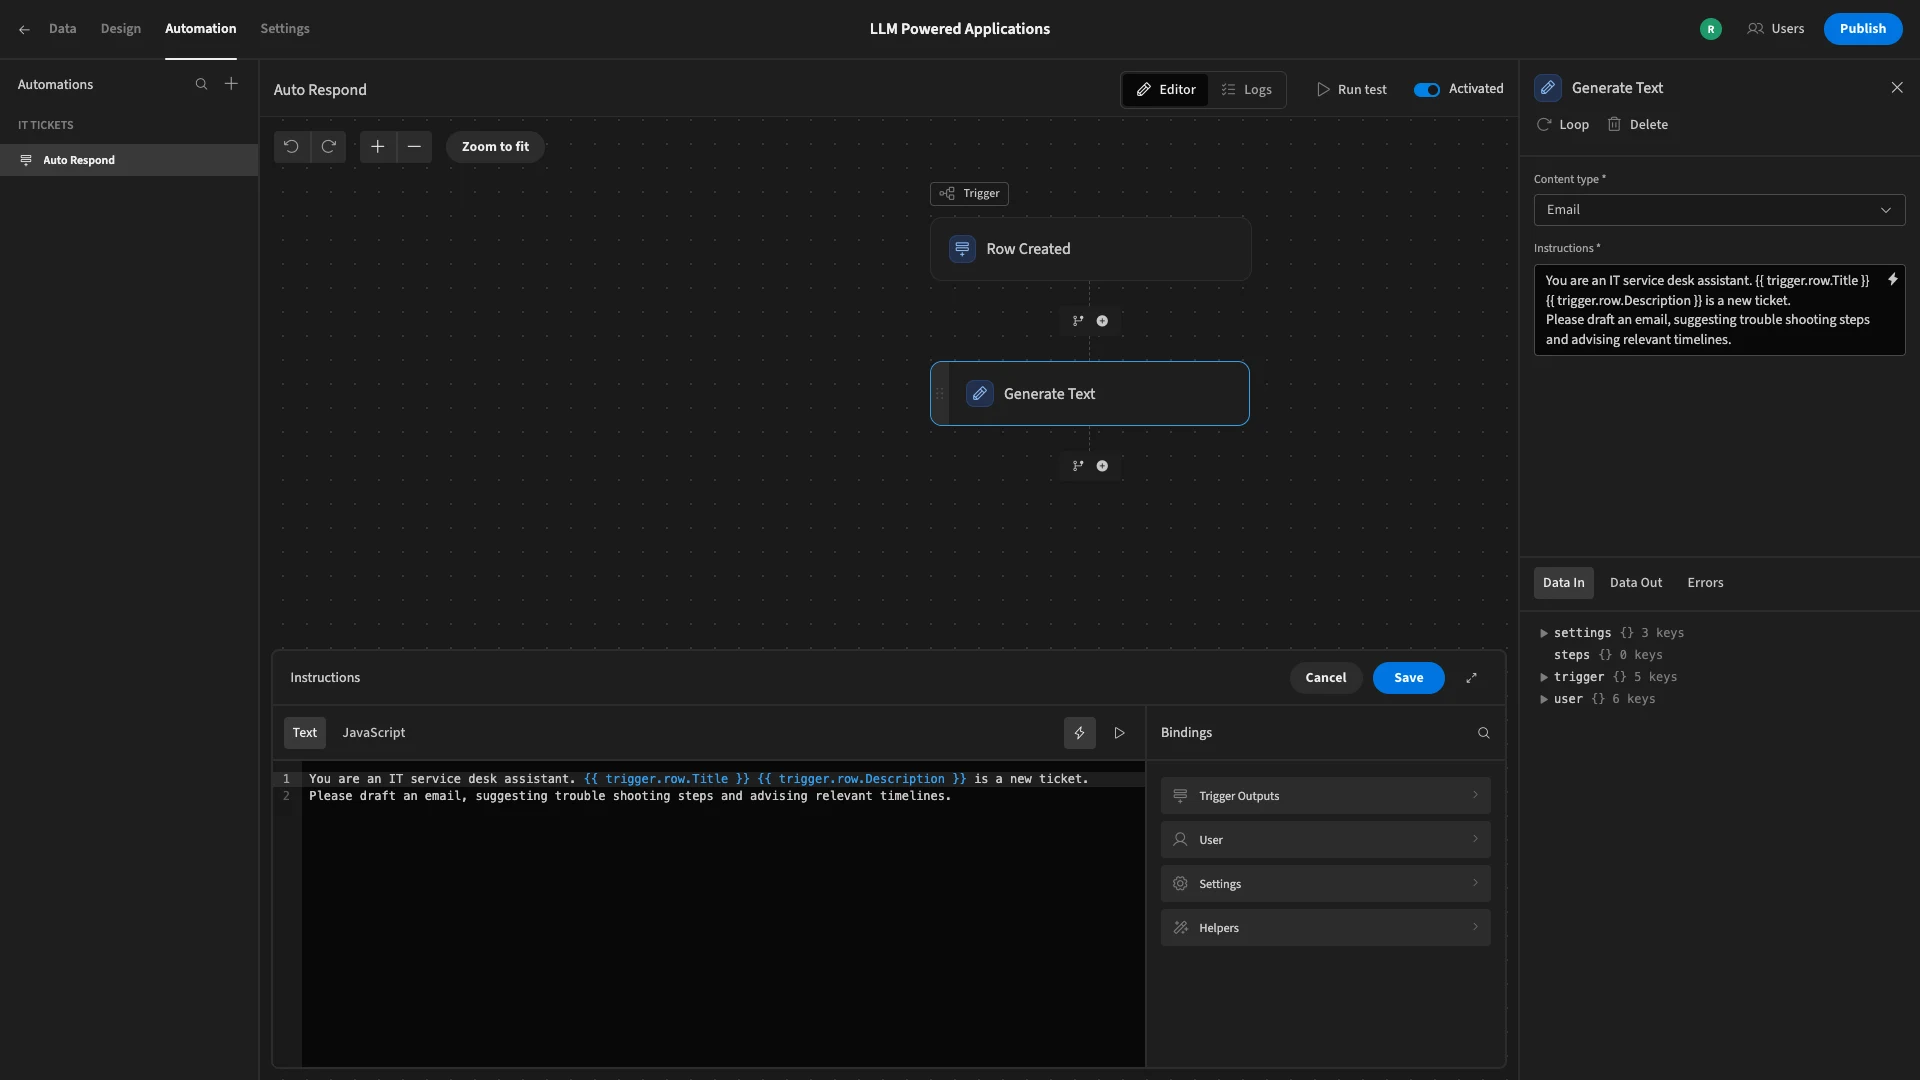The image size is (1920, 1080).
Task: Run the preview play icon in editor
Action: [x=1119, y=733]
